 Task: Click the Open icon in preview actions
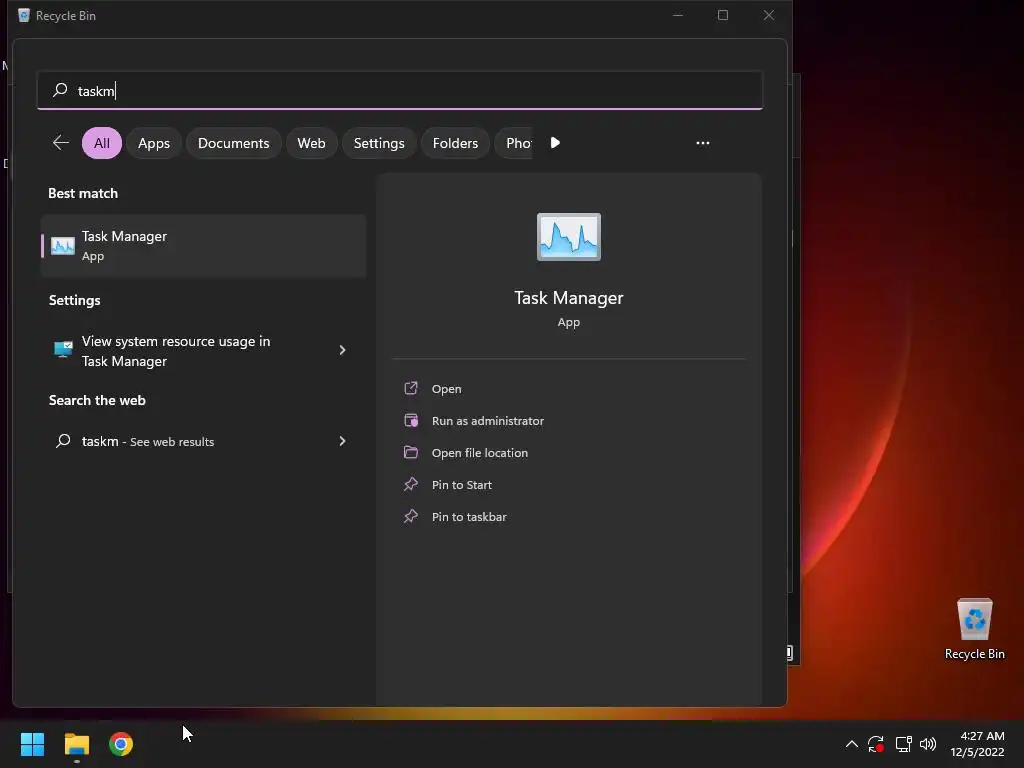coord(411,388)
